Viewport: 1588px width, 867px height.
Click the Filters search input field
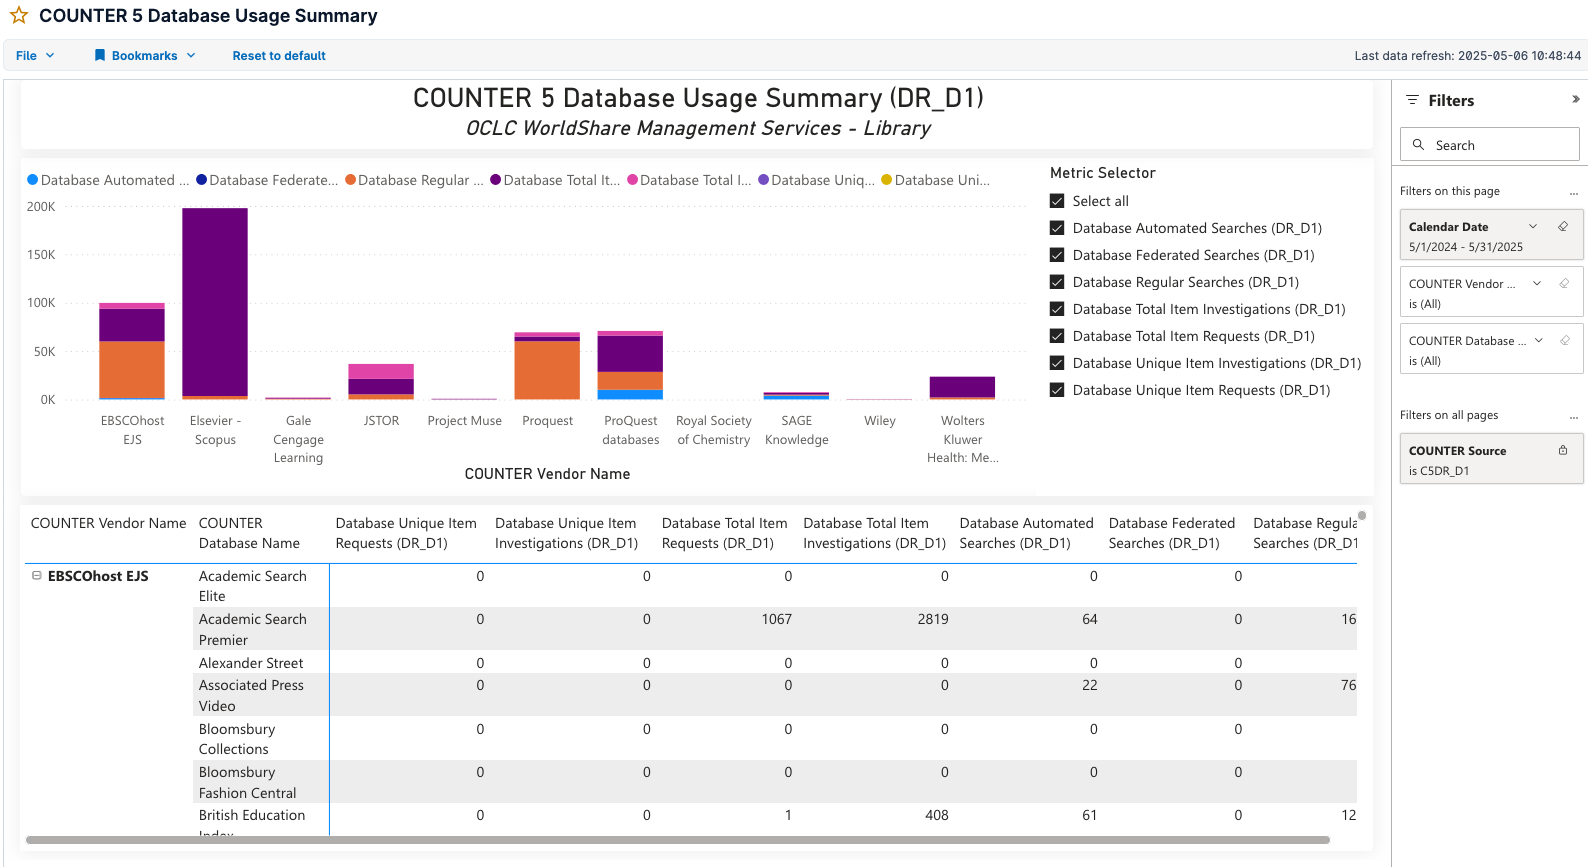pyautogui.click(x=1489, y=145)
